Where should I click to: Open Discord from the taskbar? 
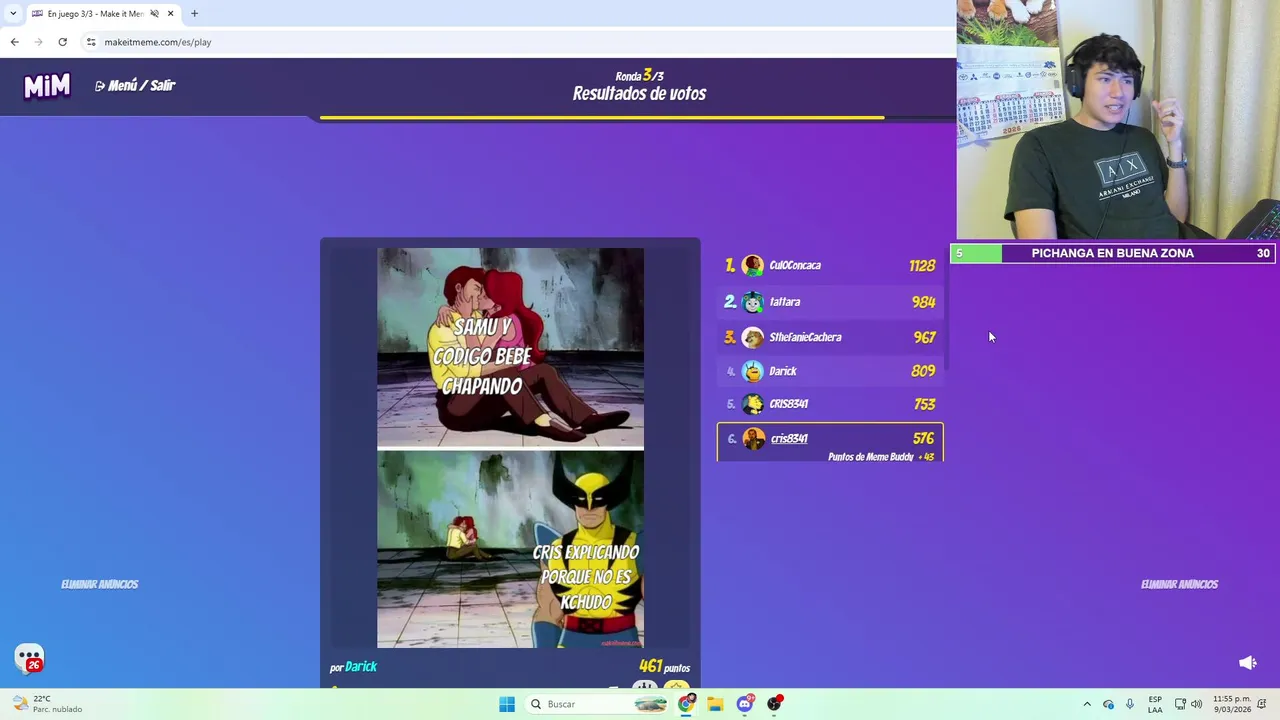[x=745, y=704]
